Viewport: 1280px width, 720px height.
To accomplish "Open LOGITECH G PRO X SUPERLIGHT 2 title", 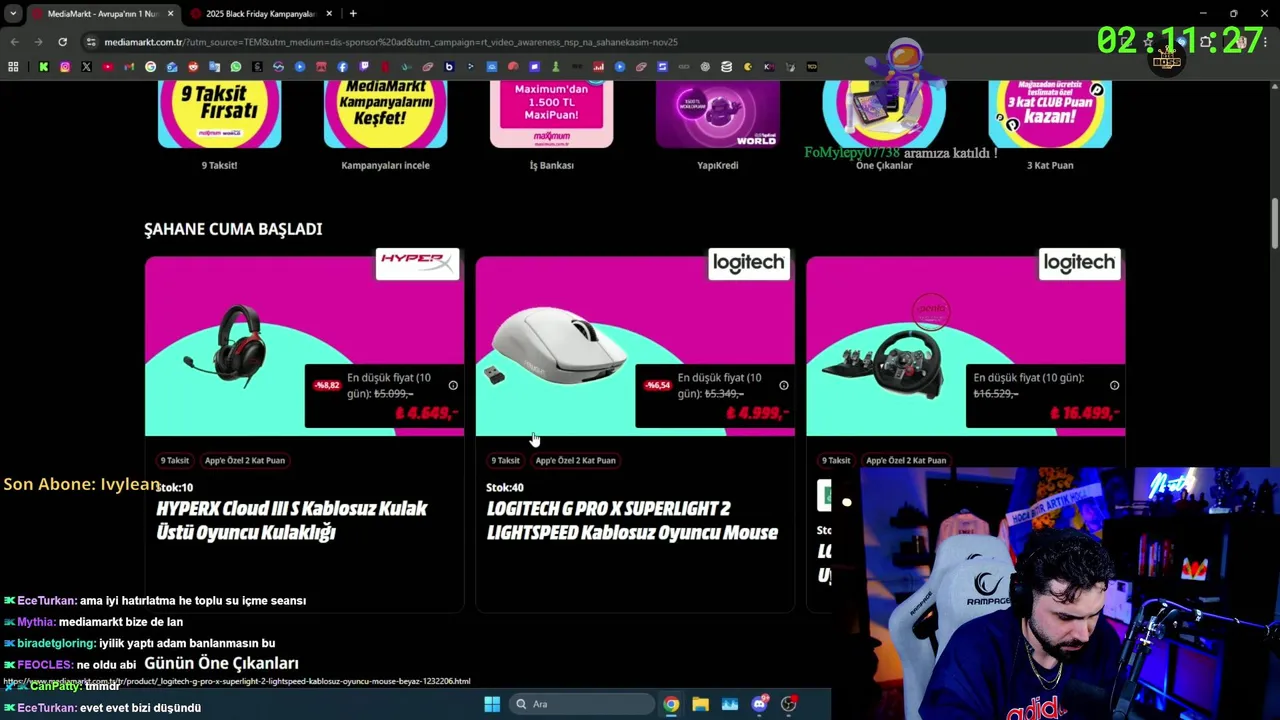I will tap(632, 520).
